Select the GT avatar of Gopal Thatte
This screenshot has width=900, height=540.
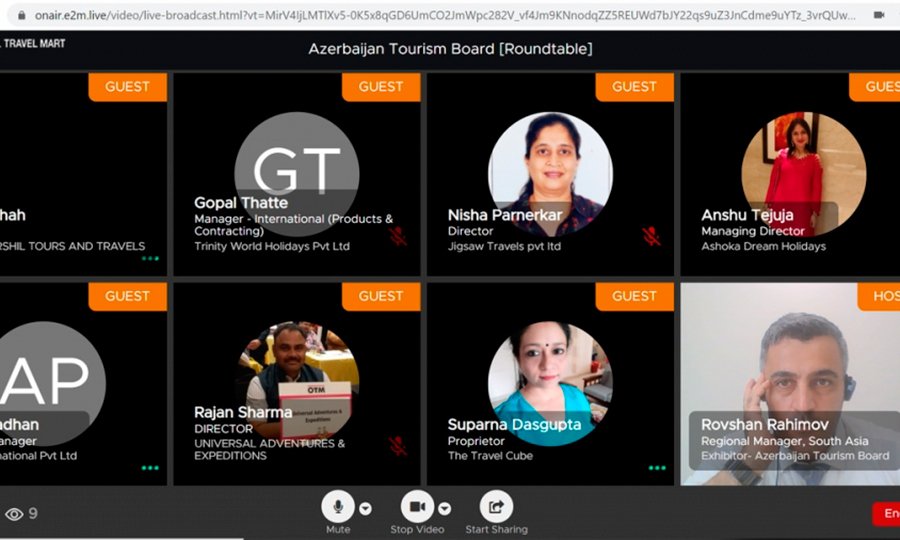[x=297, y=174]
